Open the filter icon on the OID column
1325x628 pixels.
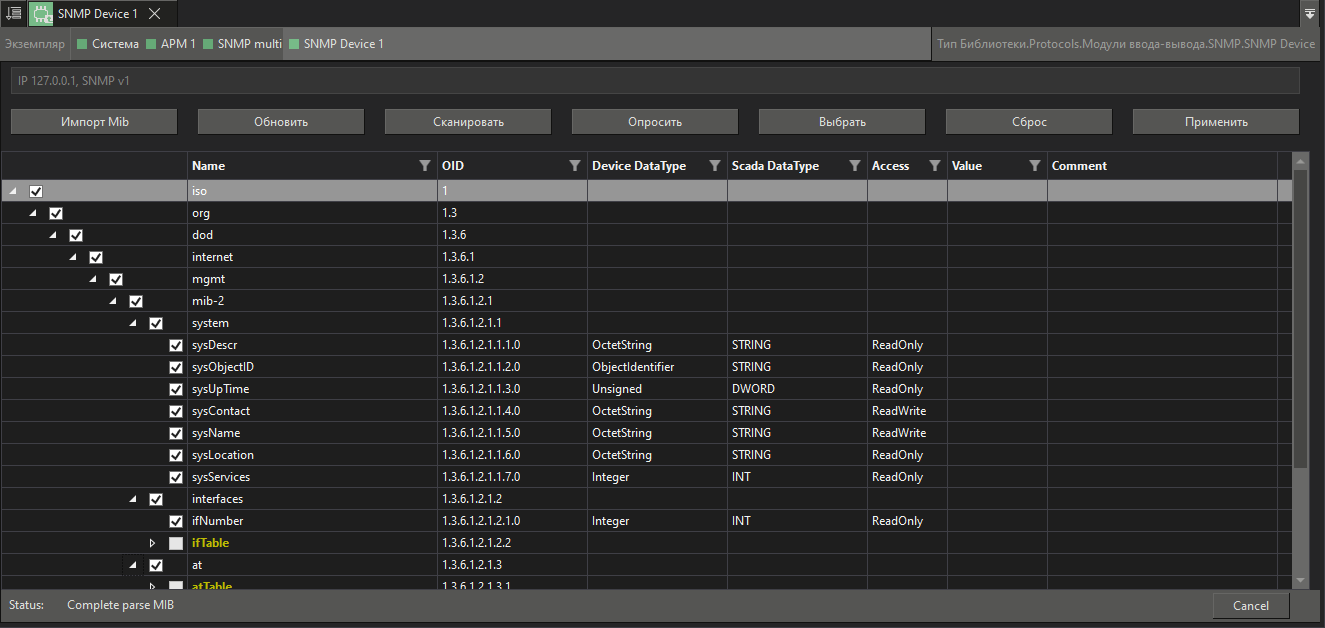(574, 166)
